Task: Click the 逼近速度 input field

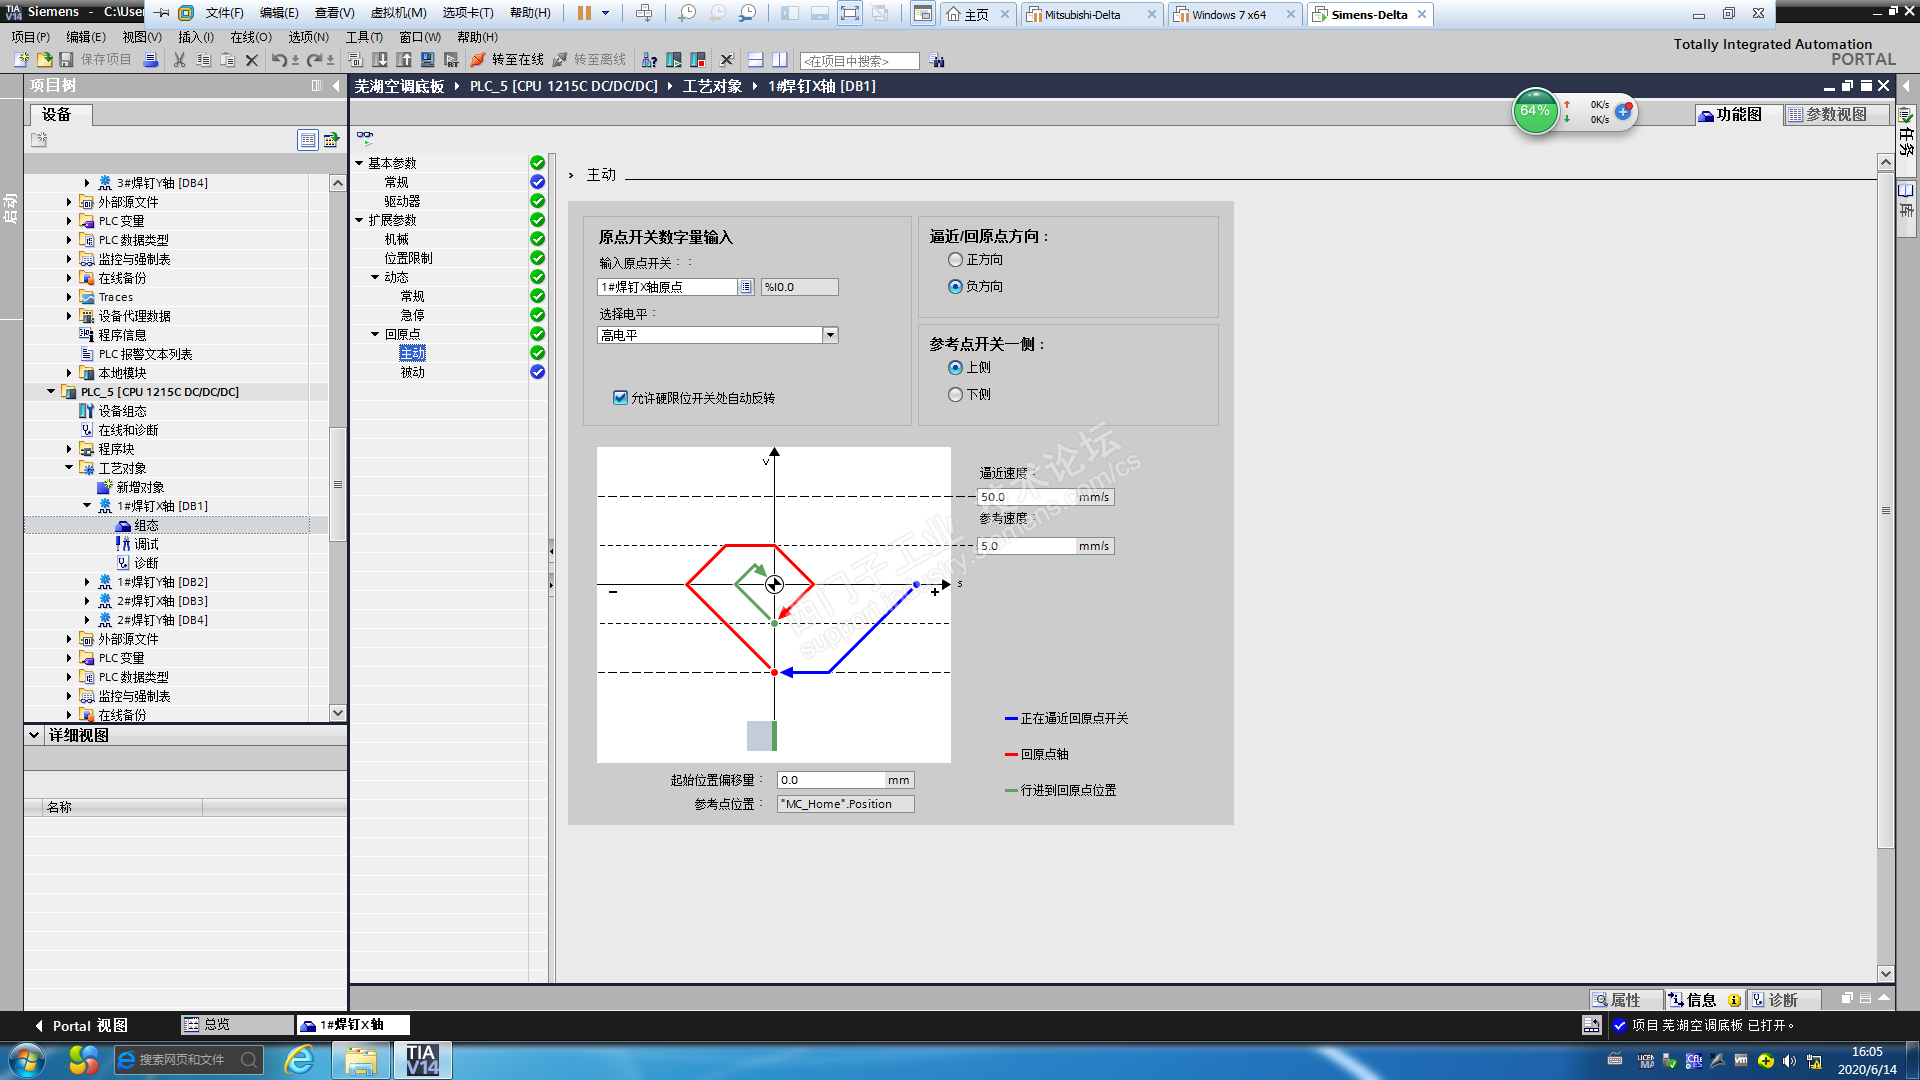Action: click(x=1026, y=497)
